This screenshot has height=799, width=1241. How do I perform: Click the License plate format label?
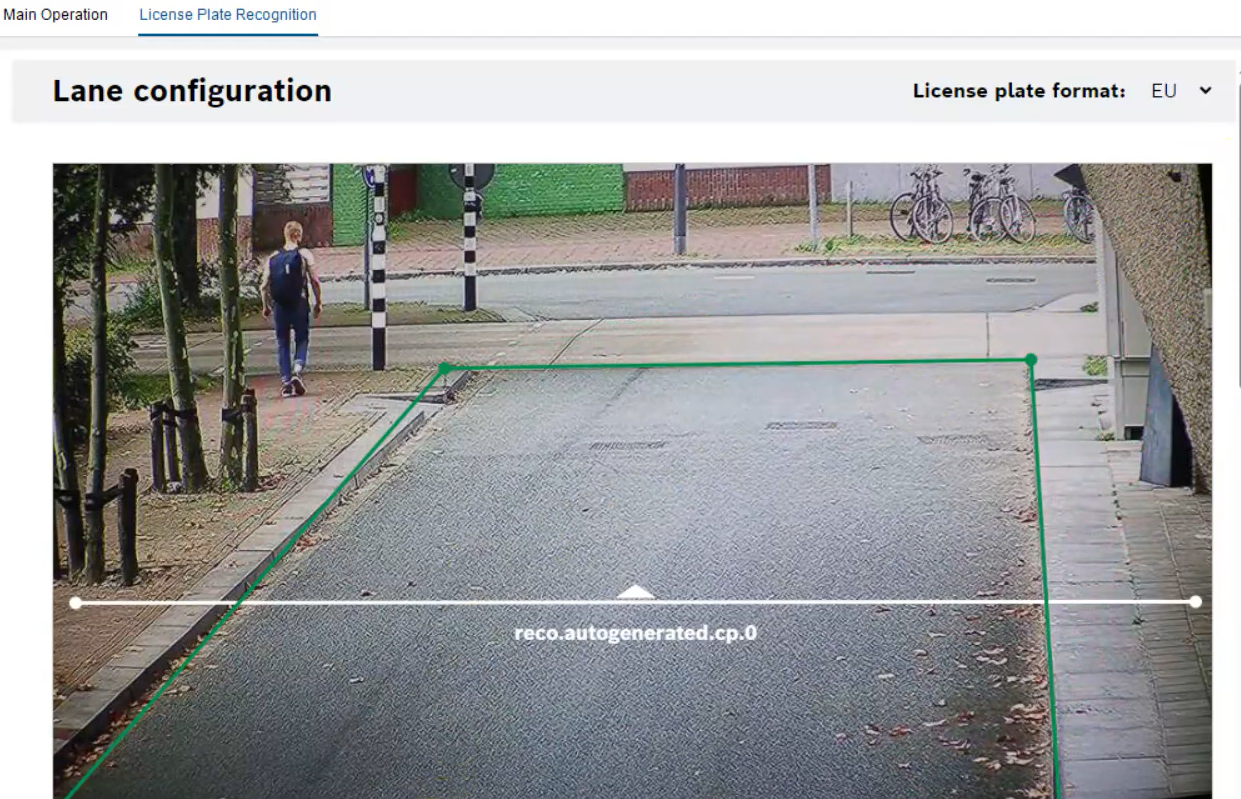(1020, 91)
